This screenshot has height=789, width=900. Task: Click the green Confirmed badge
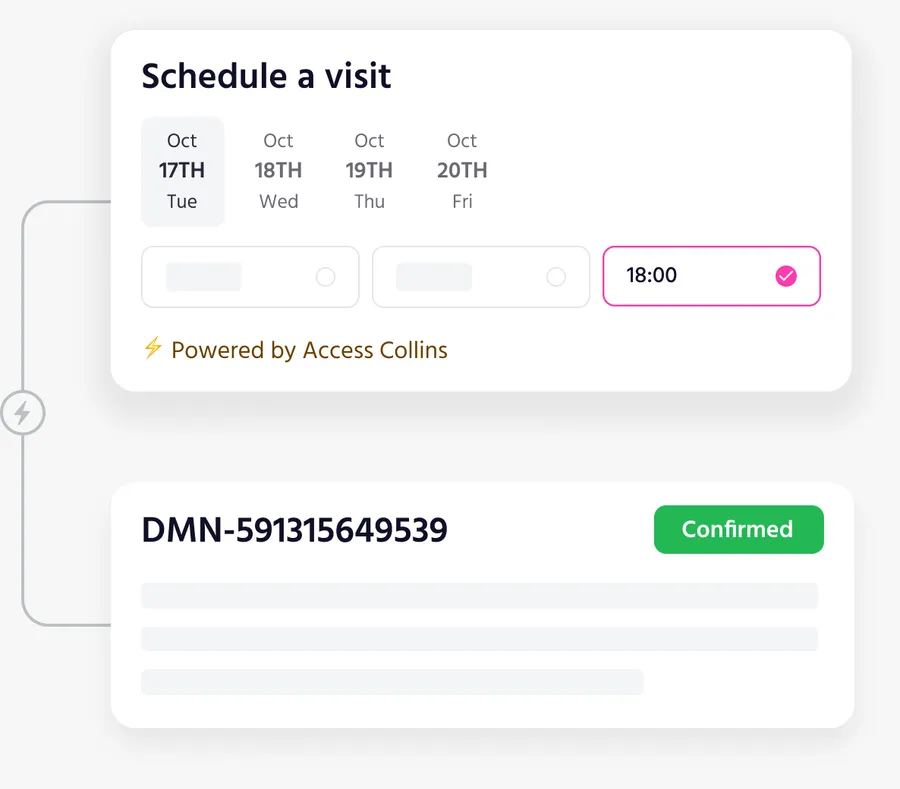tap(738, 529)
